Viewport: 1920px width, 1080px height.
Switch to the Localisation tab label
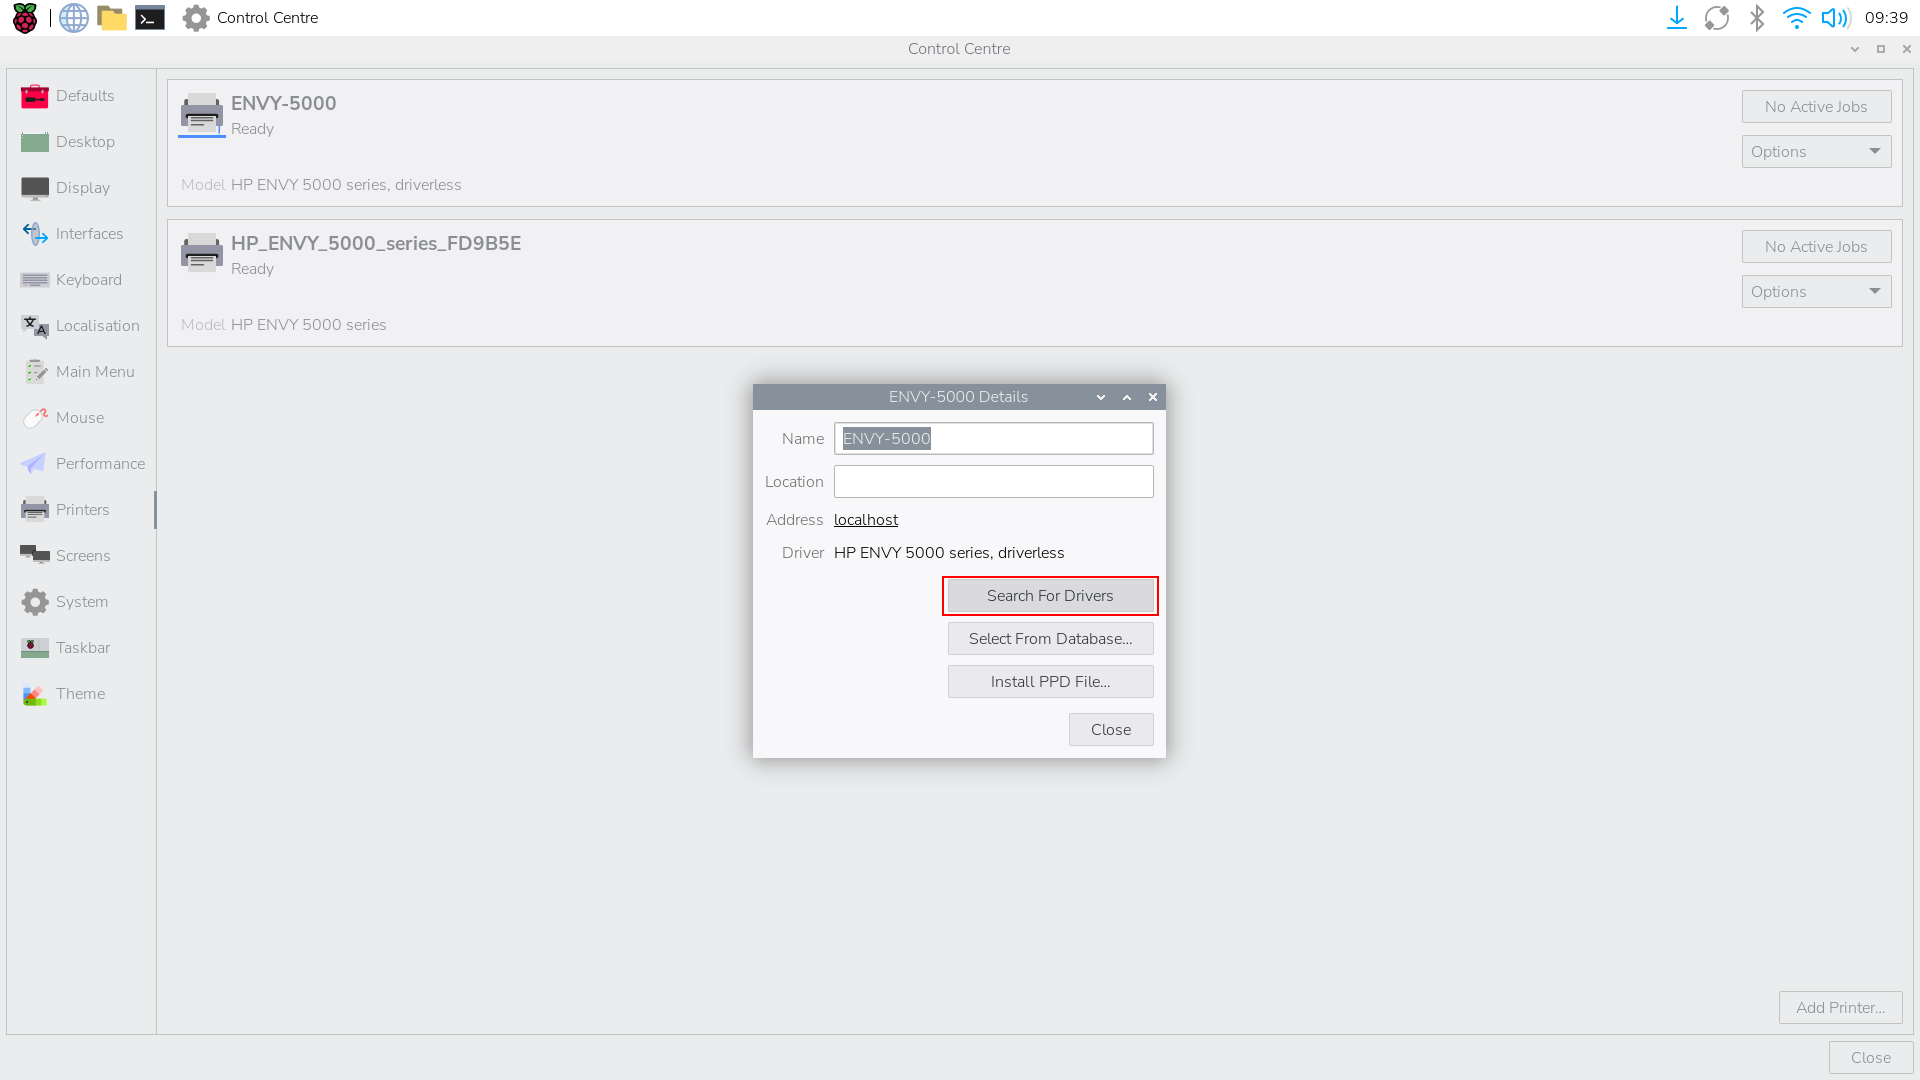(98, 326)
